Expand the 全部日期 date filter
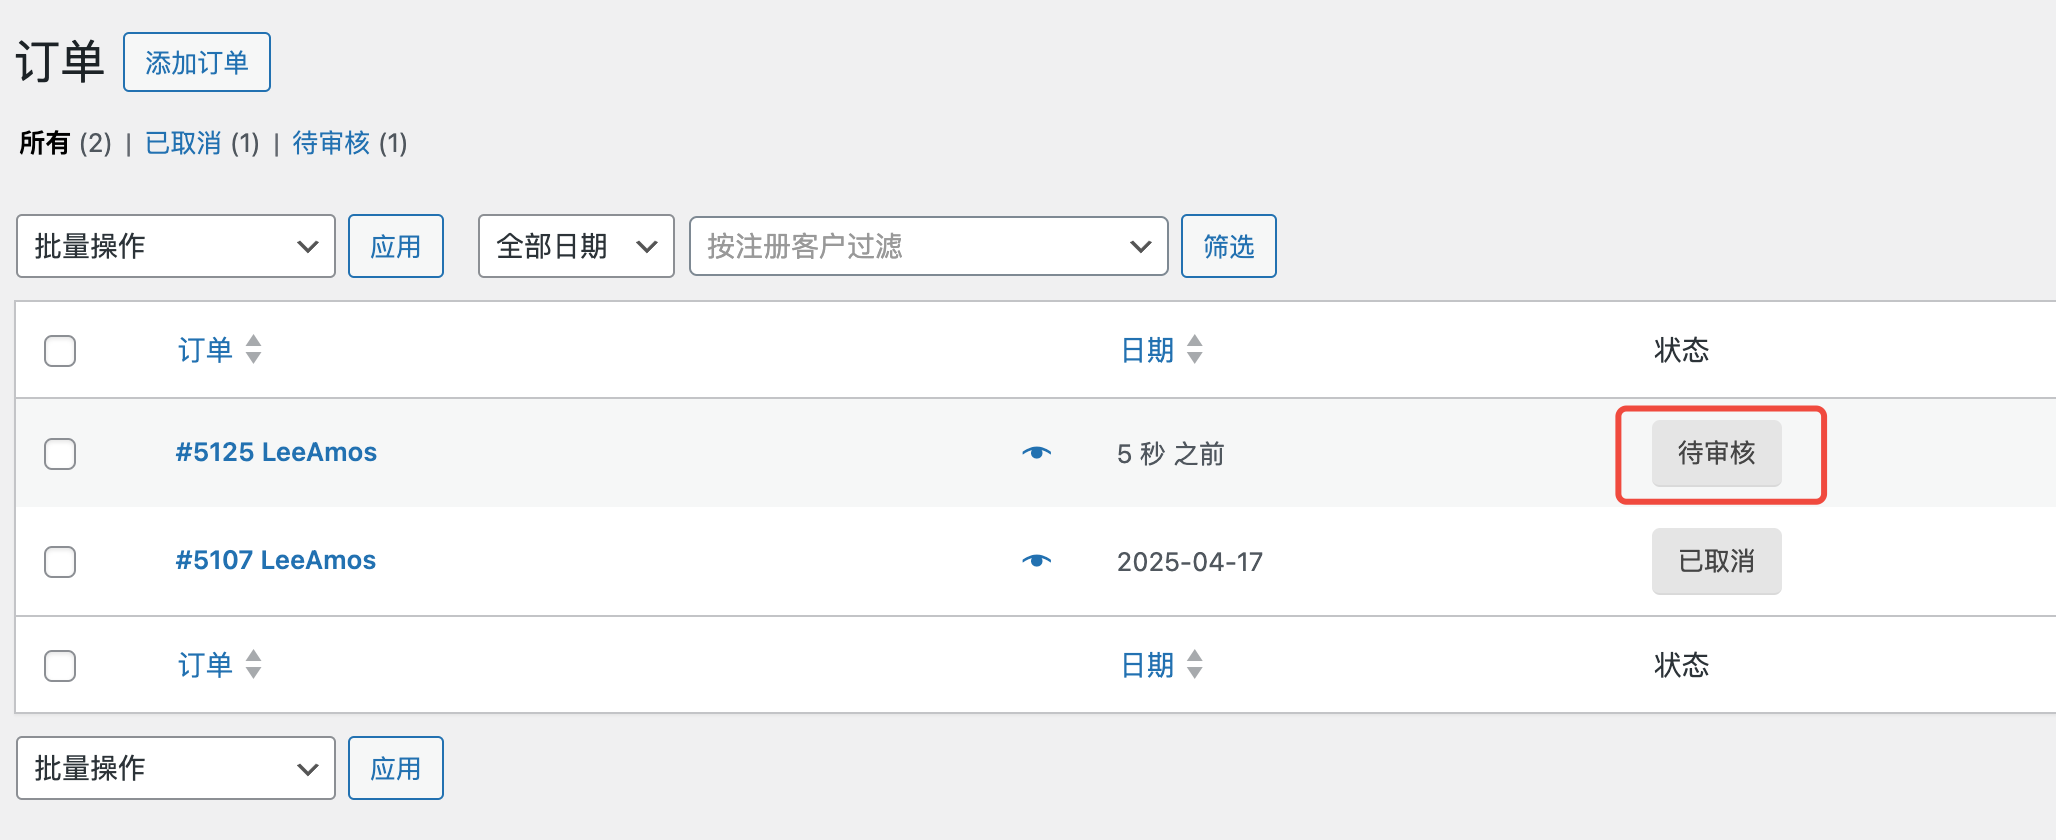The width and height of the screenshot is (2056, 840). [x=576, y=246]
